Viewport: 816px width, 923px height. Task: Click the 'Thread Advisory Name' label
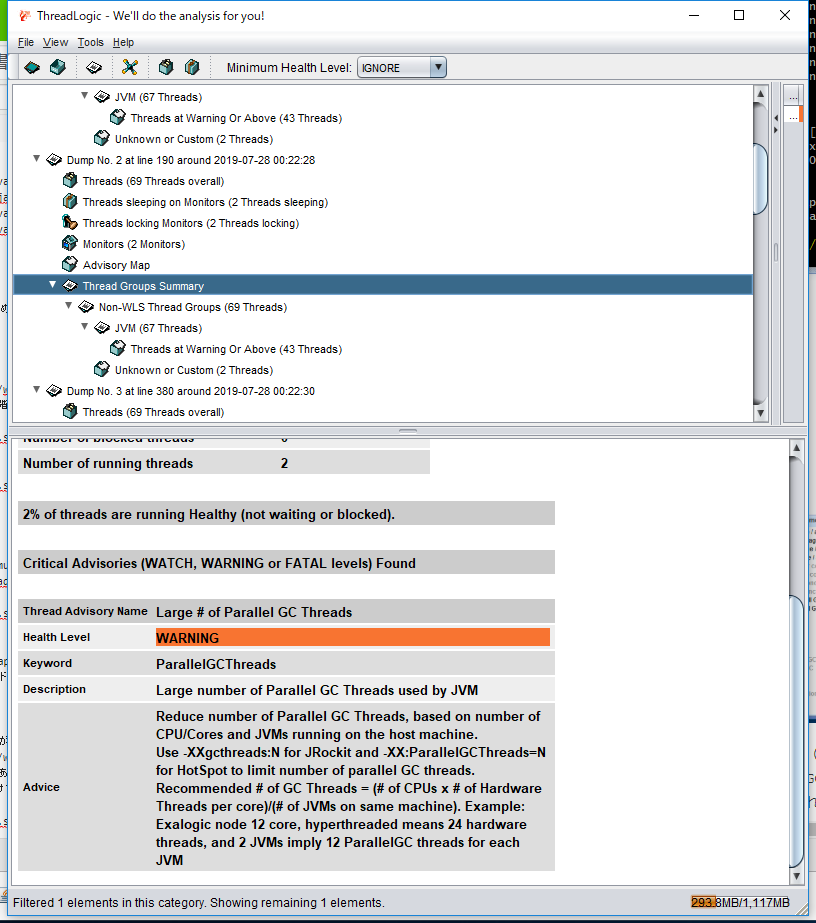click(x=85, y=611)
